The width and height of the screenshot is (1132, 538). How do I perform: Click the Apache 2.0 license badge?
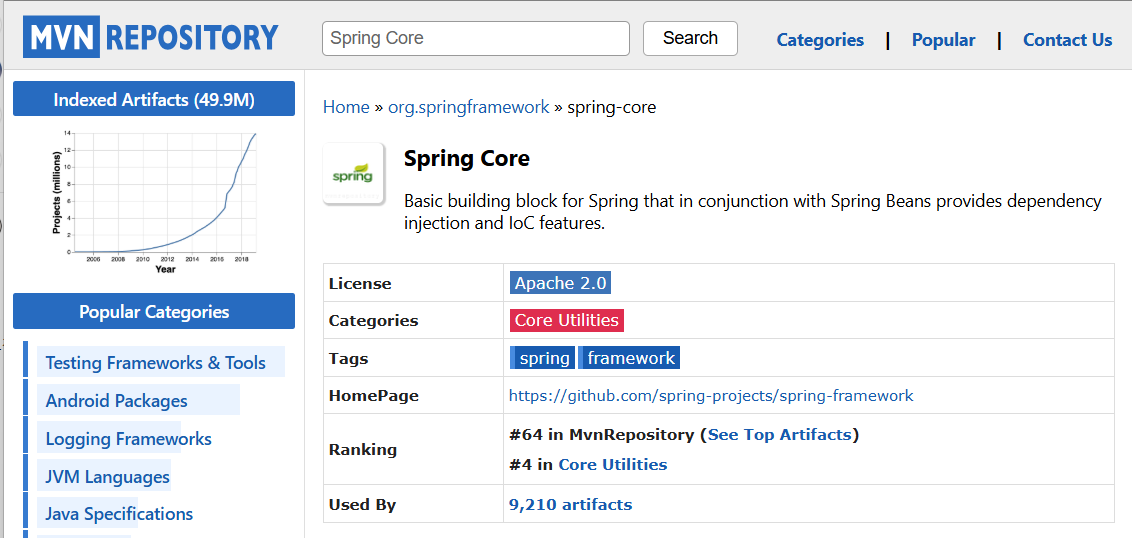[560, 283]
